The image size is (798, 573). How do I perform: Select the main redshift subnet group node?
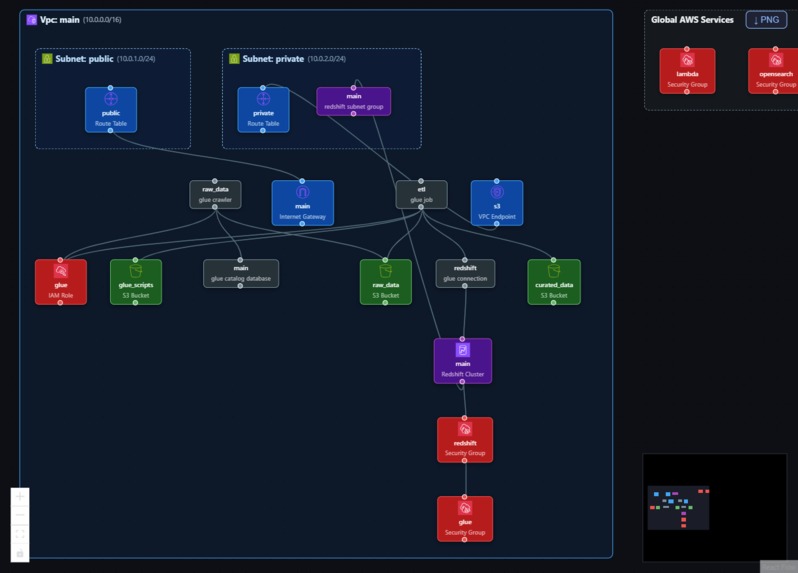354,101
